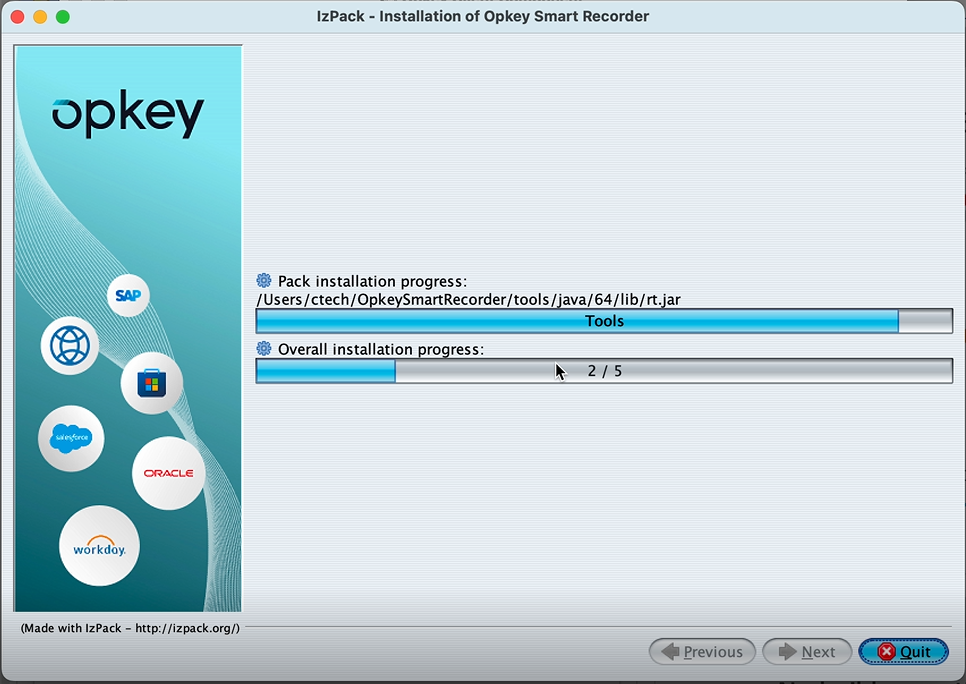Click the 2 / 5 overall progress bar
966x684 pixels.
[x=604, y=371]
